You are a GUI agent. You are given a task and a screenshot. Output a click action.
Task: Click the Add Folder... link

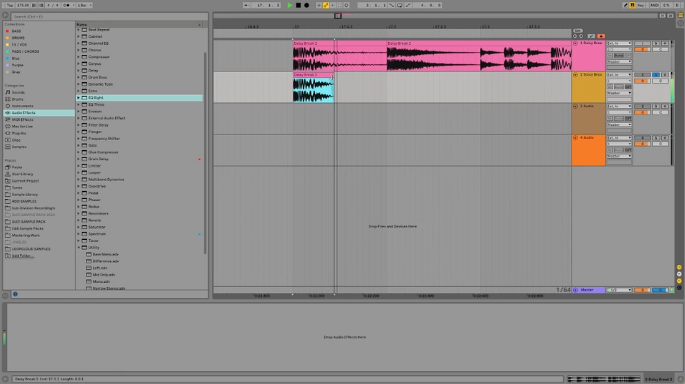point(23,256)
